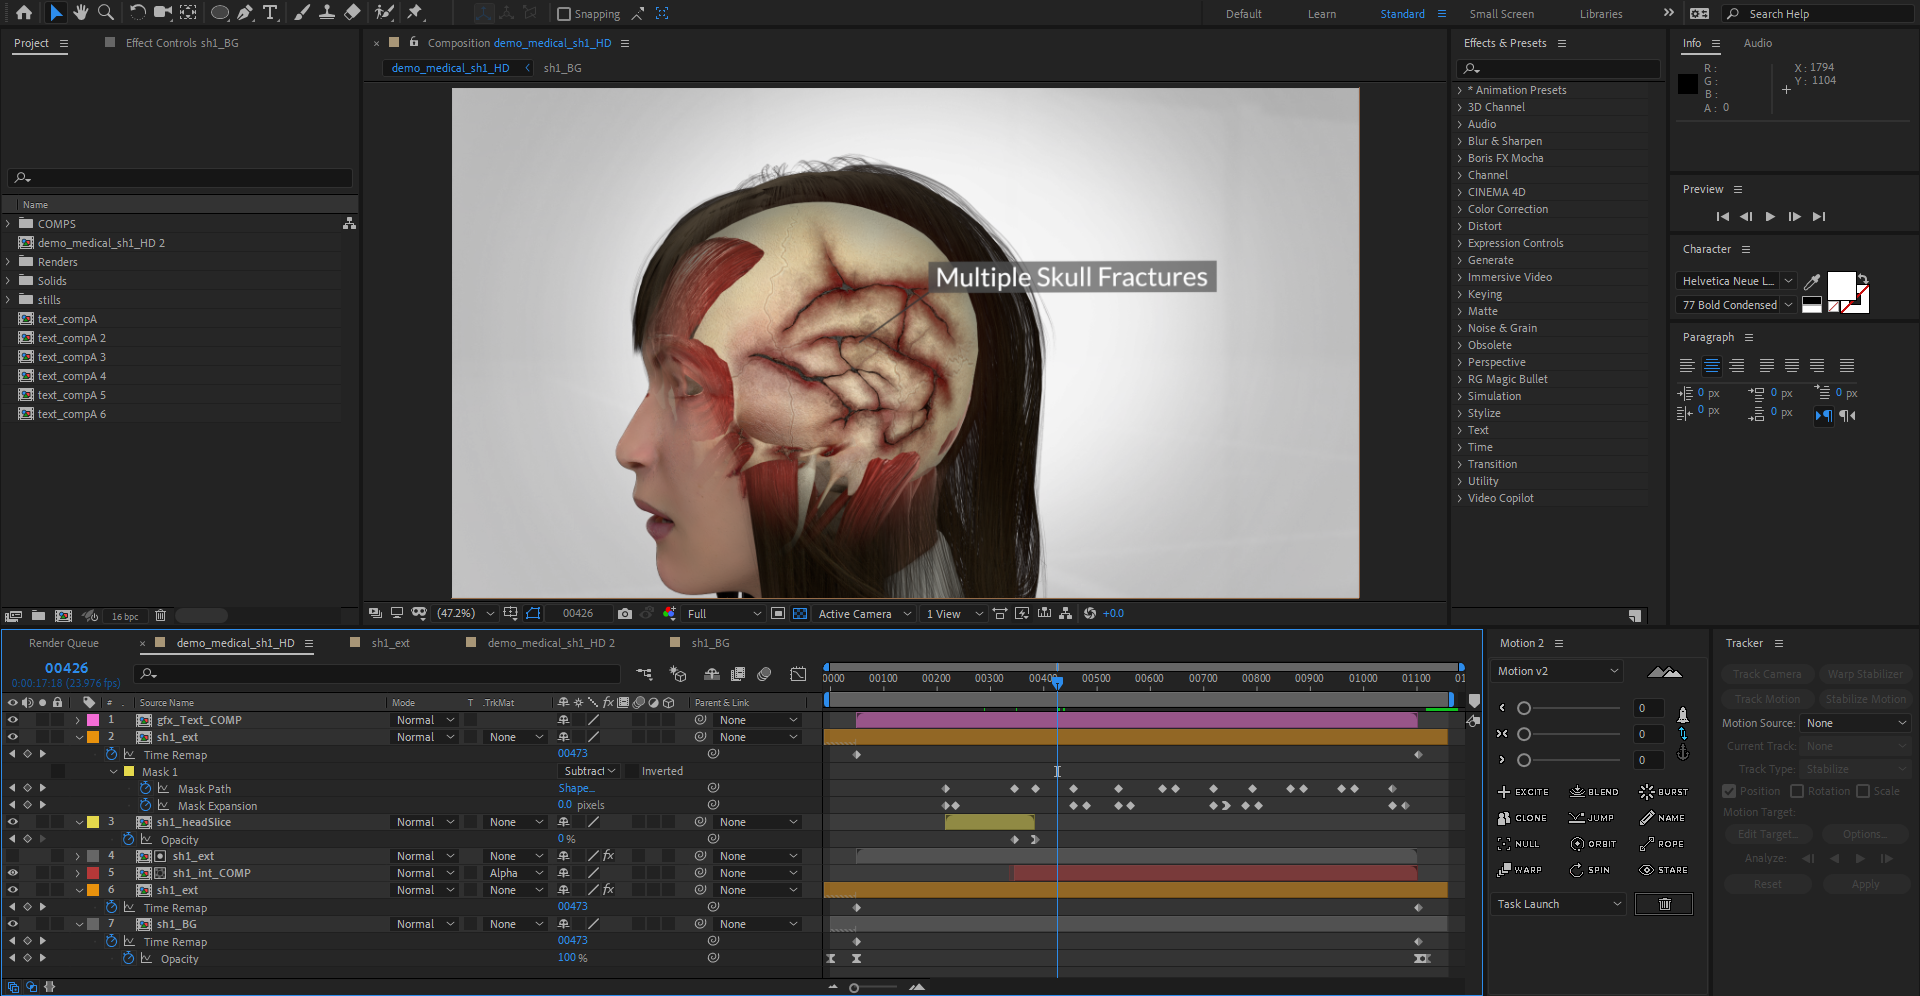Select the Pen tool
Viewport: 1920px width, 996px height.
245,13
